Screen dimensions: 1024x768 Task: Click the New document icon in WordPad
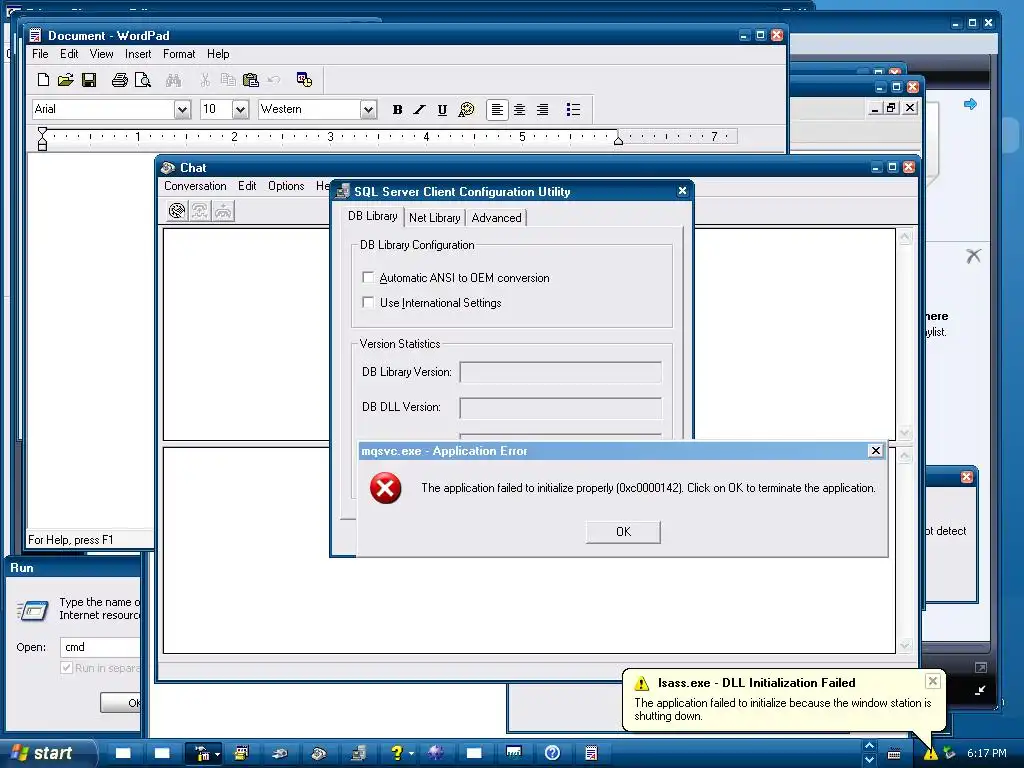coord(43,80)
